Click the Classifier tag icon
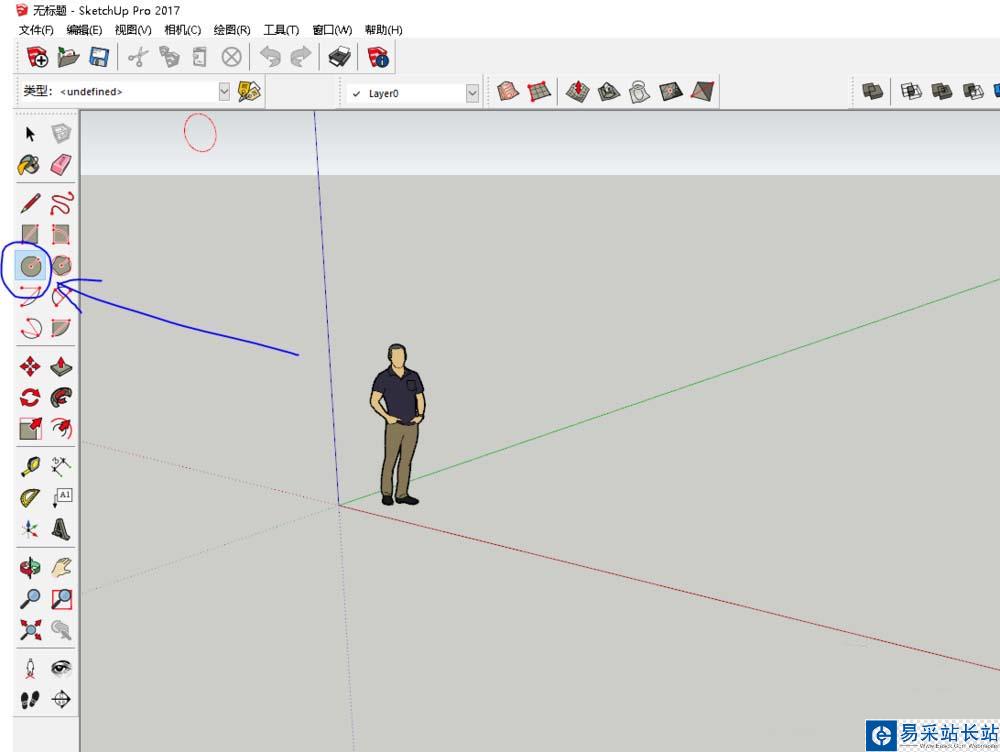This screenshot has width=1000, height=752. click(x=249, y=92)
